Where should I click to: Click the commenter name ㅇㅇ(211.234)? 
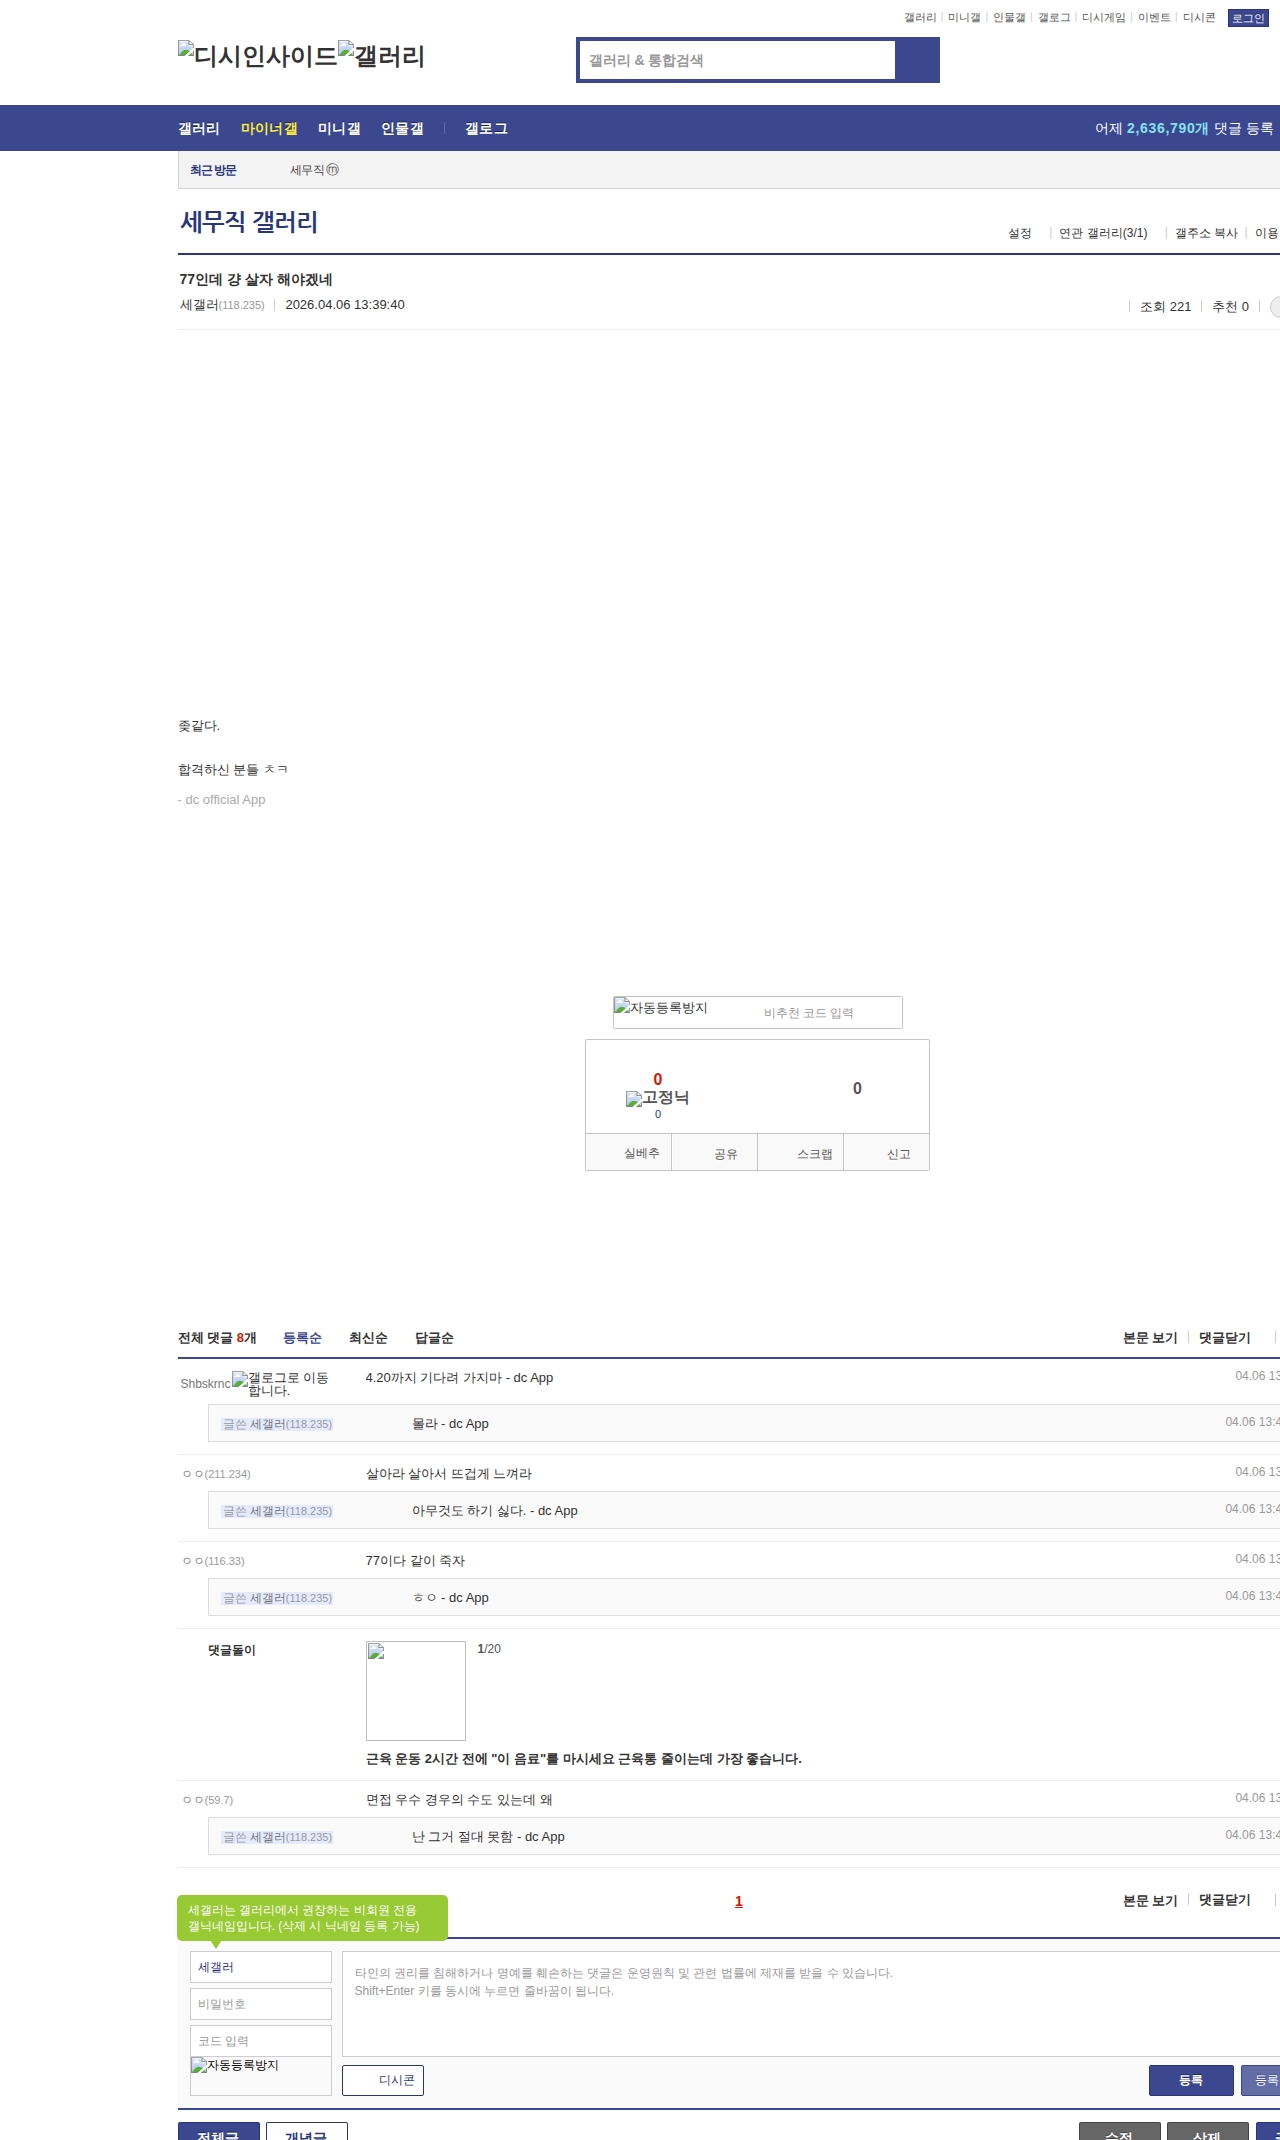[x=216, y=1474]
